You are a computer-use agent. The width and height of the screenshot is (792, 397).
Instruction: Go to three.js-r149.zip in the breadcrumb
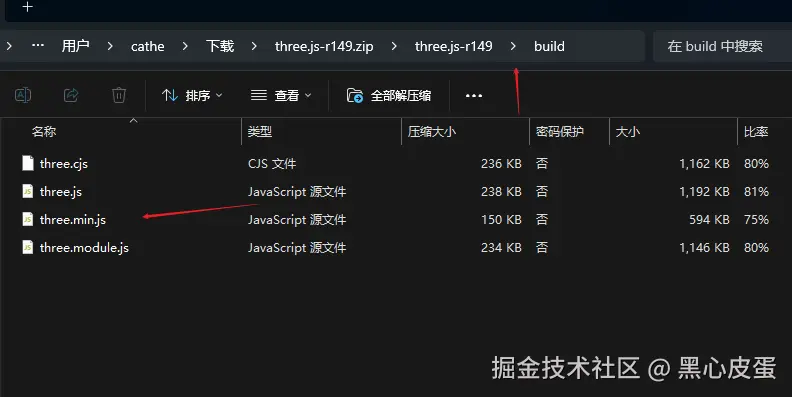pyautogui.click(x=324, y=46)
